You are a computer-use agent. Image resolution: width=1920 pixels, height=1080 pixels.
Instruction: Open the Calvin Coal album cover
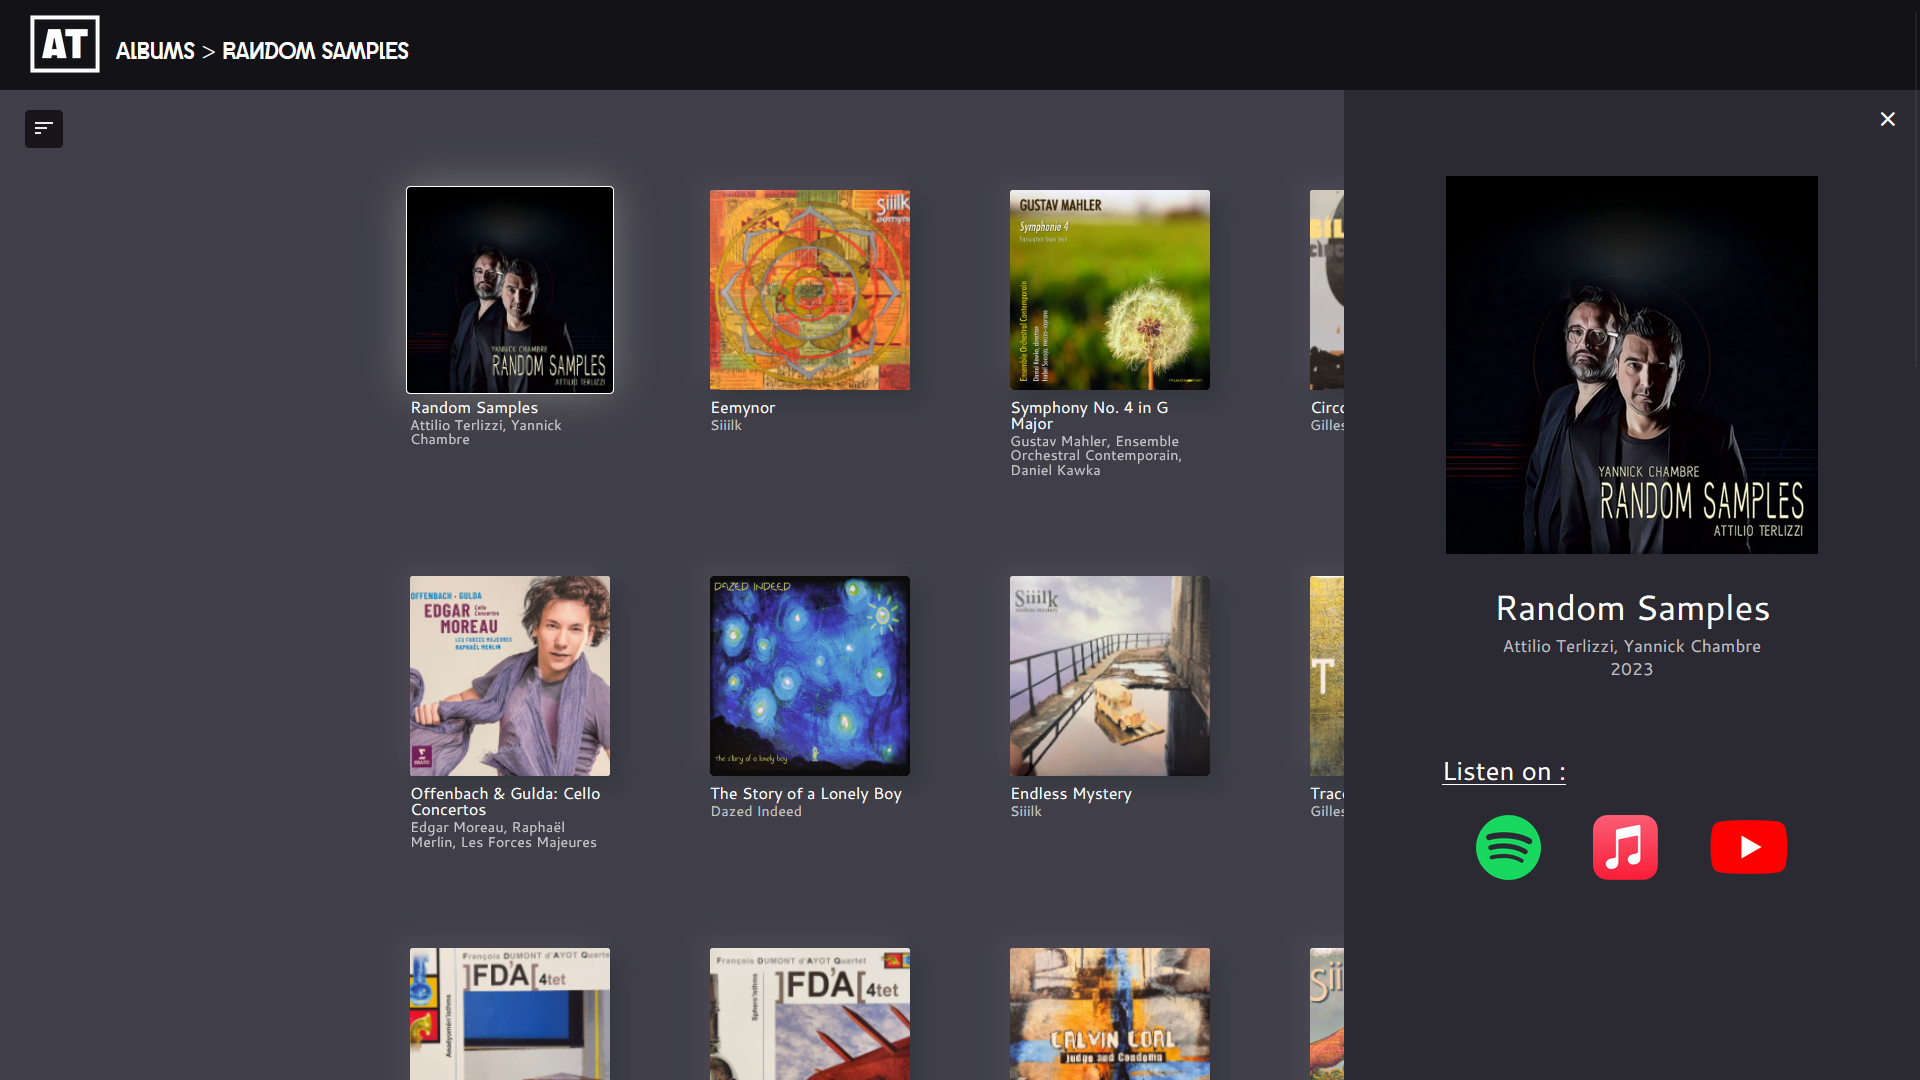tap(1110, 1013)
